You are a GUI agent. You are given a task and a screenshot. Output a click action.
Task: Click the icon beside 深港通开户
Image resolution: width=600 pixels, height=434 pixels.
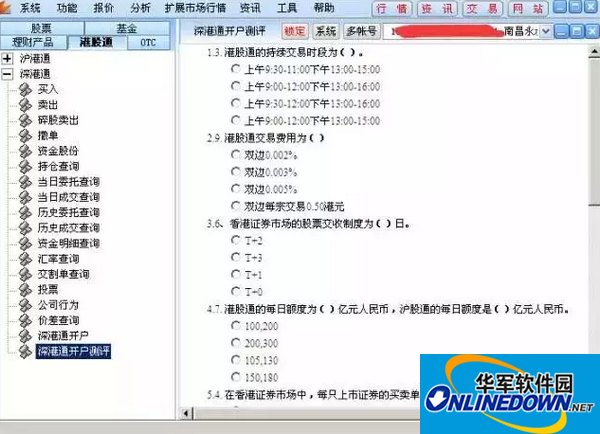click(25, 336)
